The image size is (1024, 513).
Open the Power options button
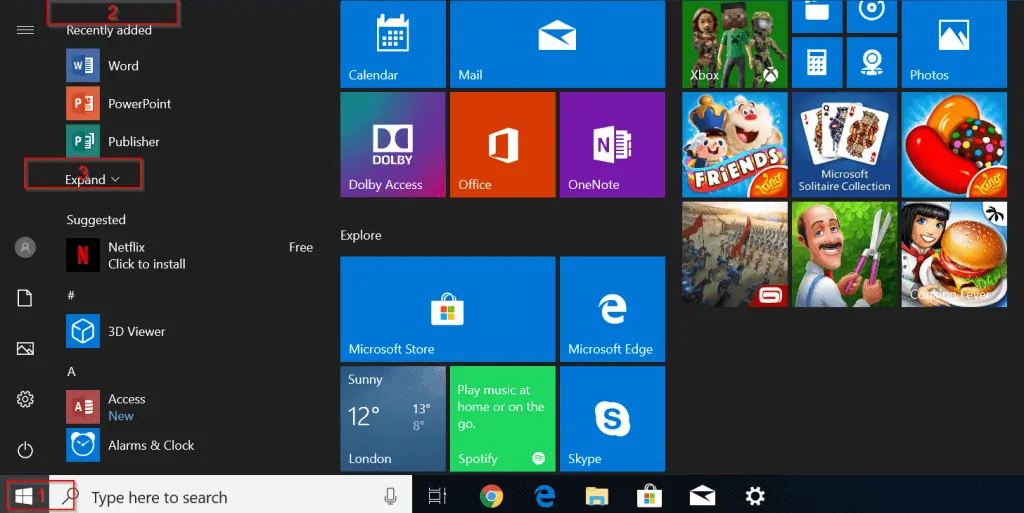pos(25,450)
